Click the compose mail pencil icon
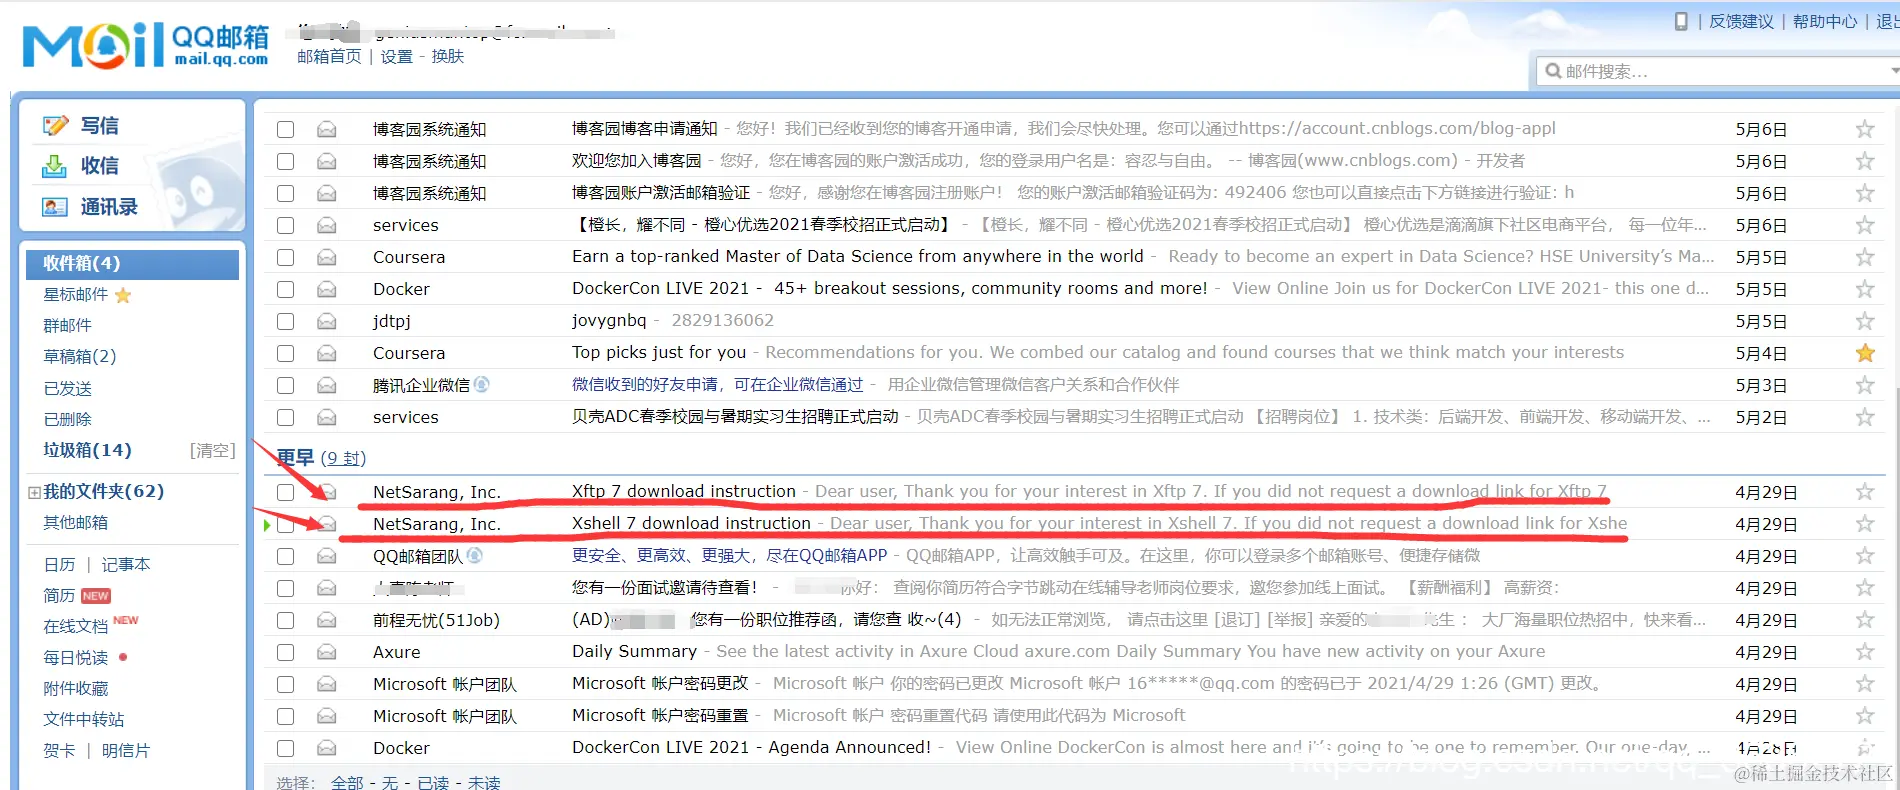 [54, 125]
